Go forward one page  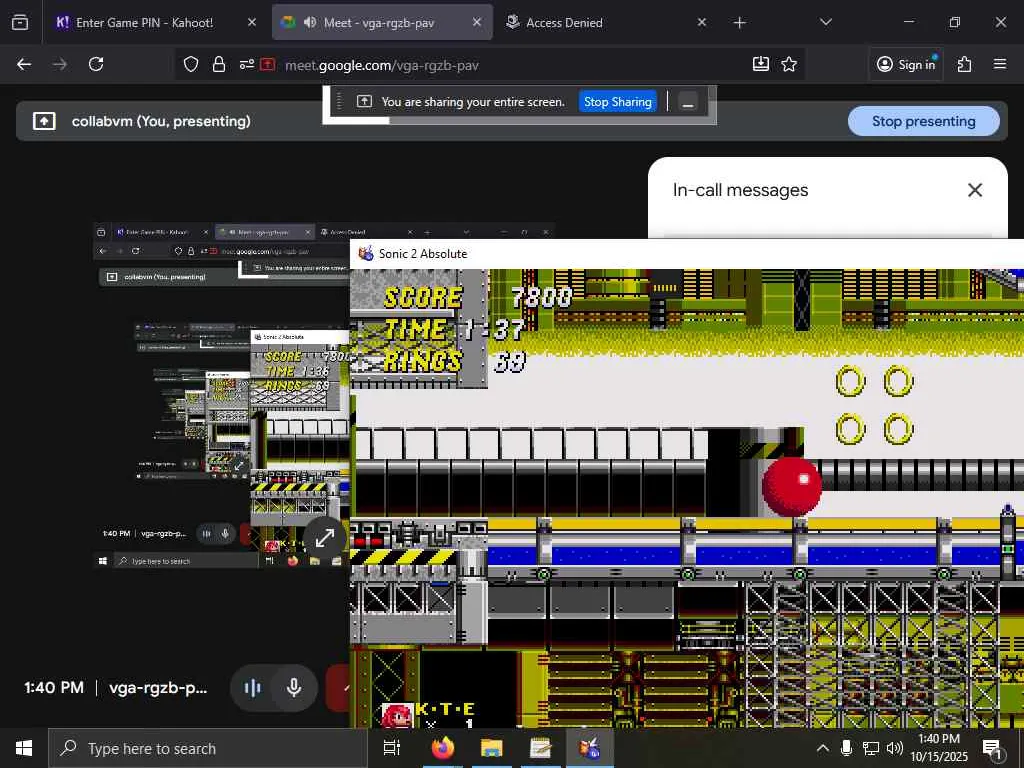(60, 64)
